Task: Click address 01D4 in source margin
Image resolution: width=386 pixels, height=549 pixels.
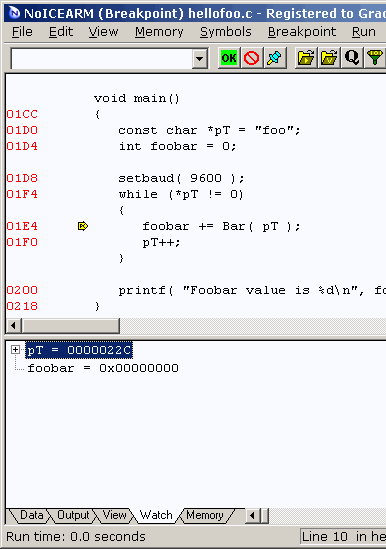Action: click(x=22, y=146)
